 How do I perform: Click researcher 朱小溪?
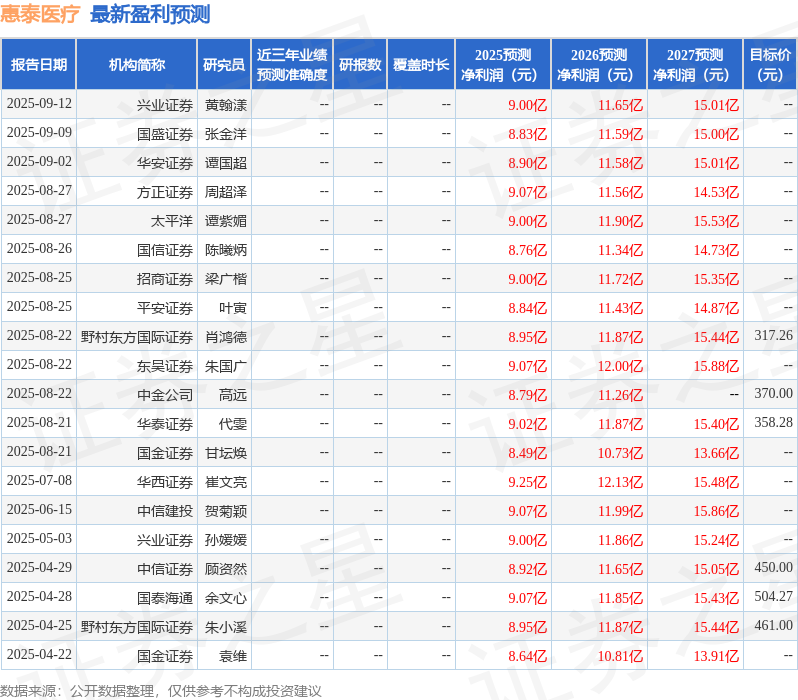tap(226, 628)
